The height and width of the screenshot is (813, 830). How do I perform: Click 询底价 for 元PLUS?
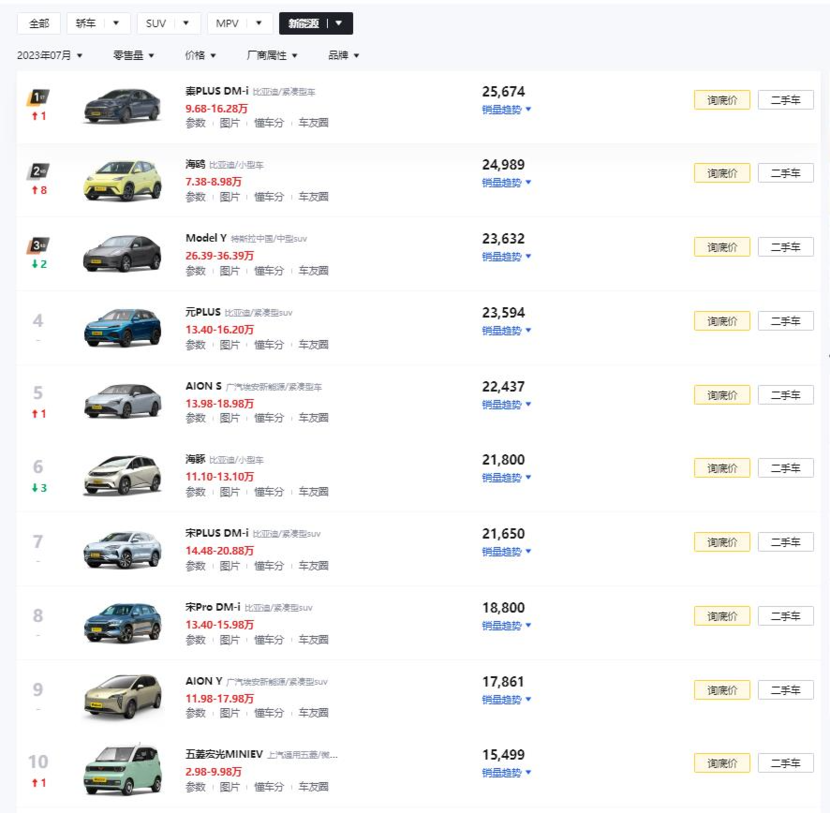tap(722, 321)
